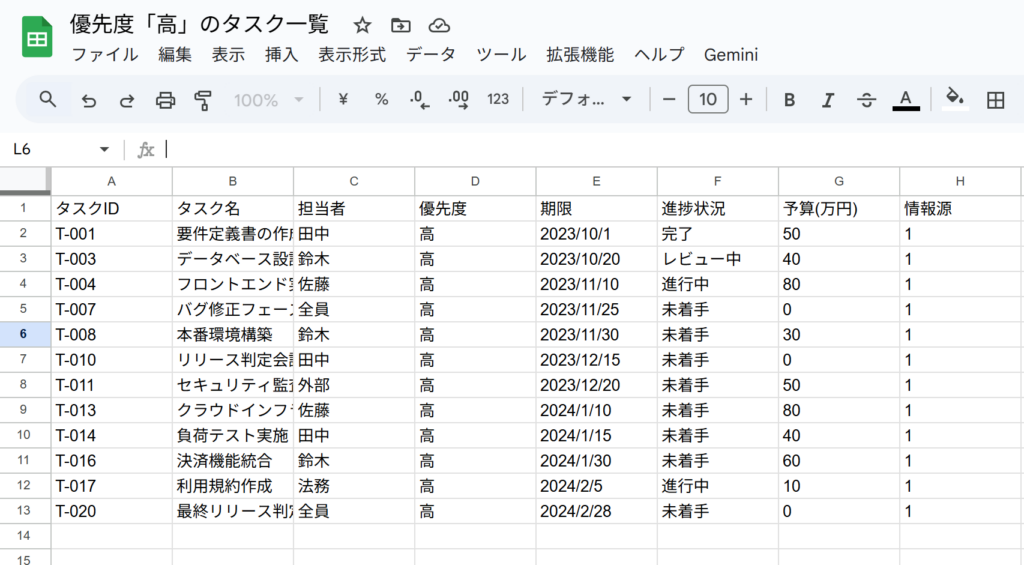Open the データ menu
Screen dimensions: 1024x565
431,54
